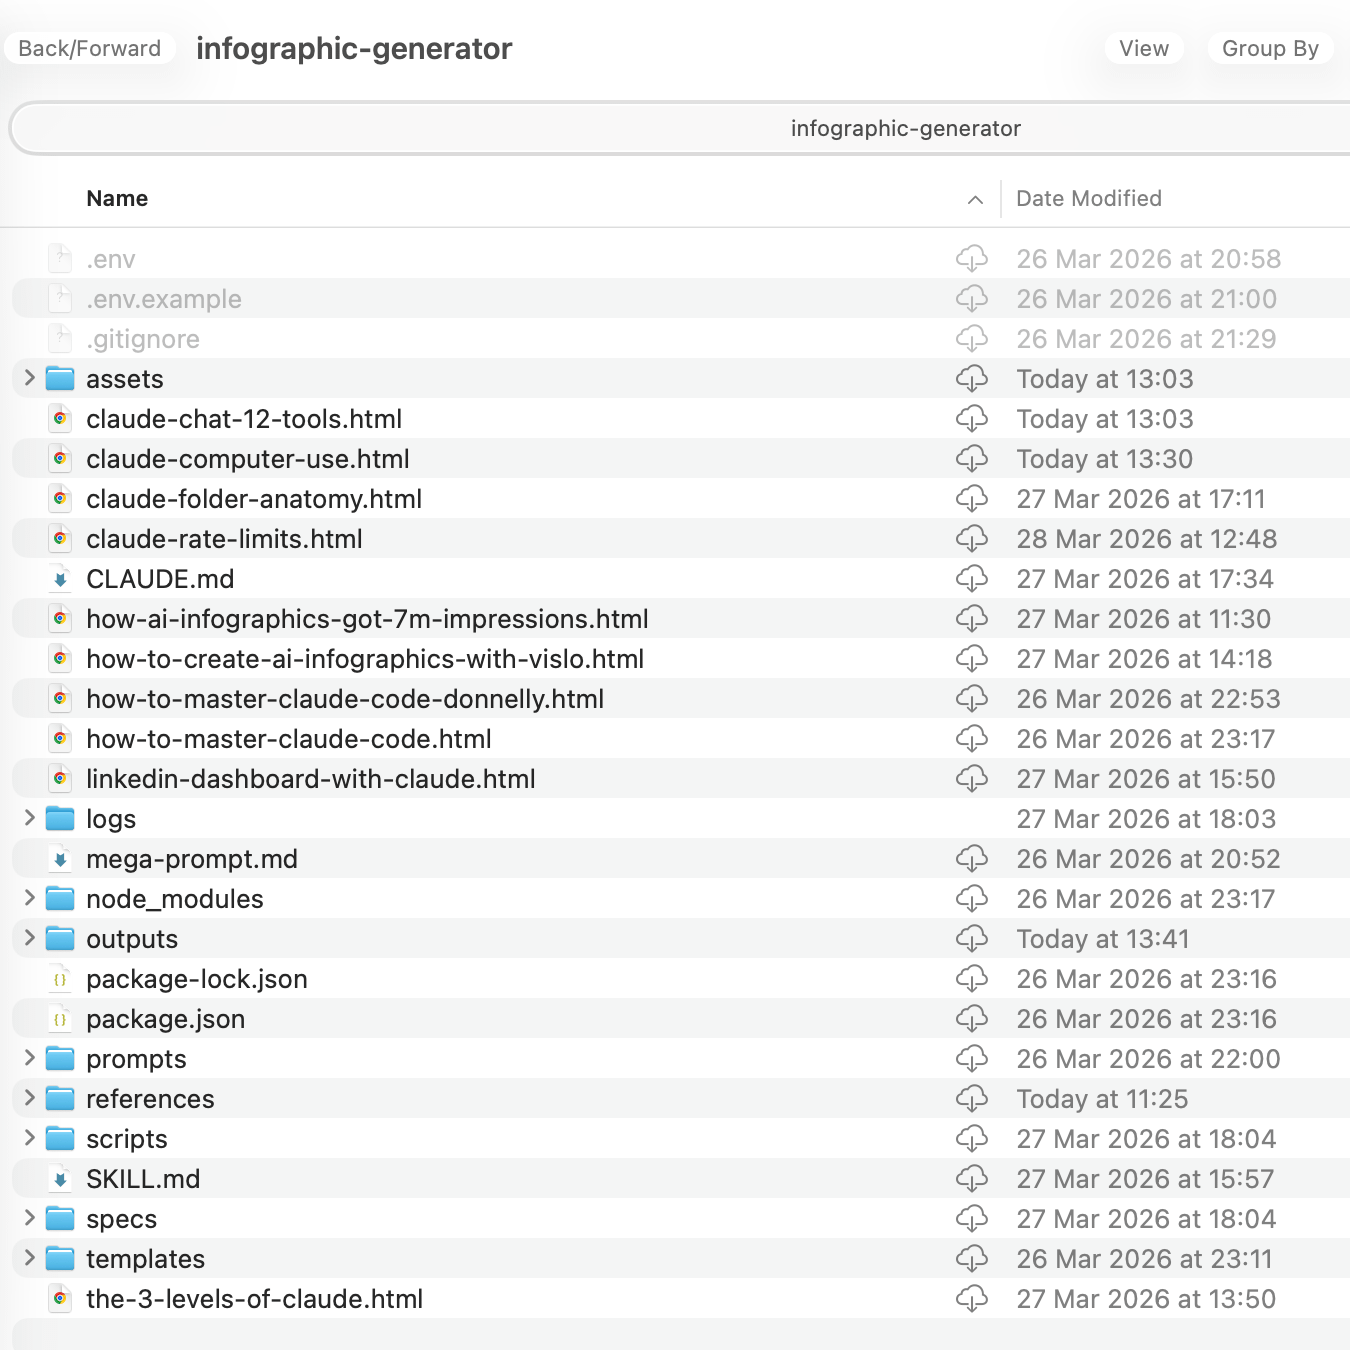Select the templates folder row

(681, 1259)
